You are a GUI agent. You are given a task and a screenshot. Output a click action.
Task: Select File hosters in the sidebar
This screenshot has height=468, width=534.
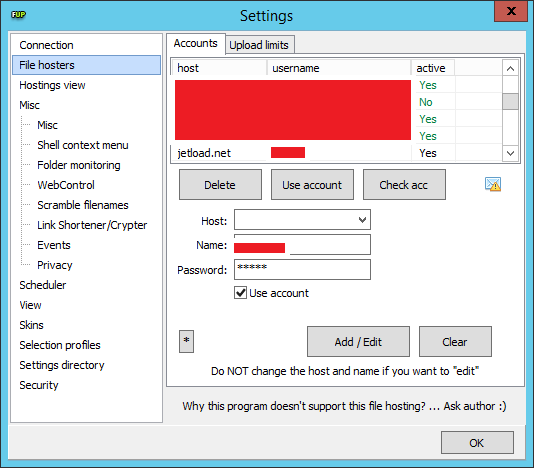[x=87, y=65]
